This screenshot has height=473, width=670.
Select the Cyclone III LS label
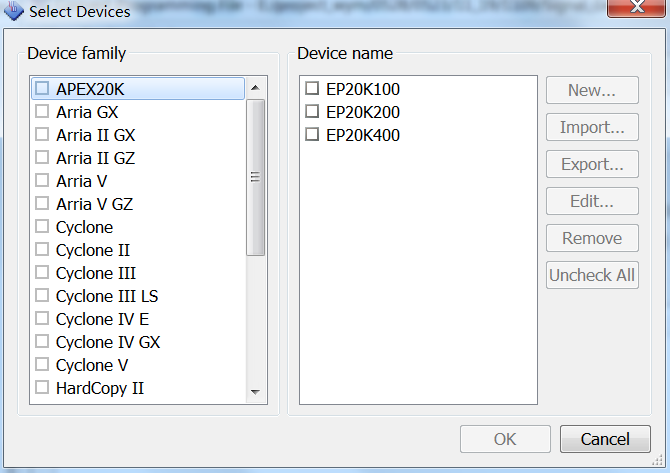(107, 297)
